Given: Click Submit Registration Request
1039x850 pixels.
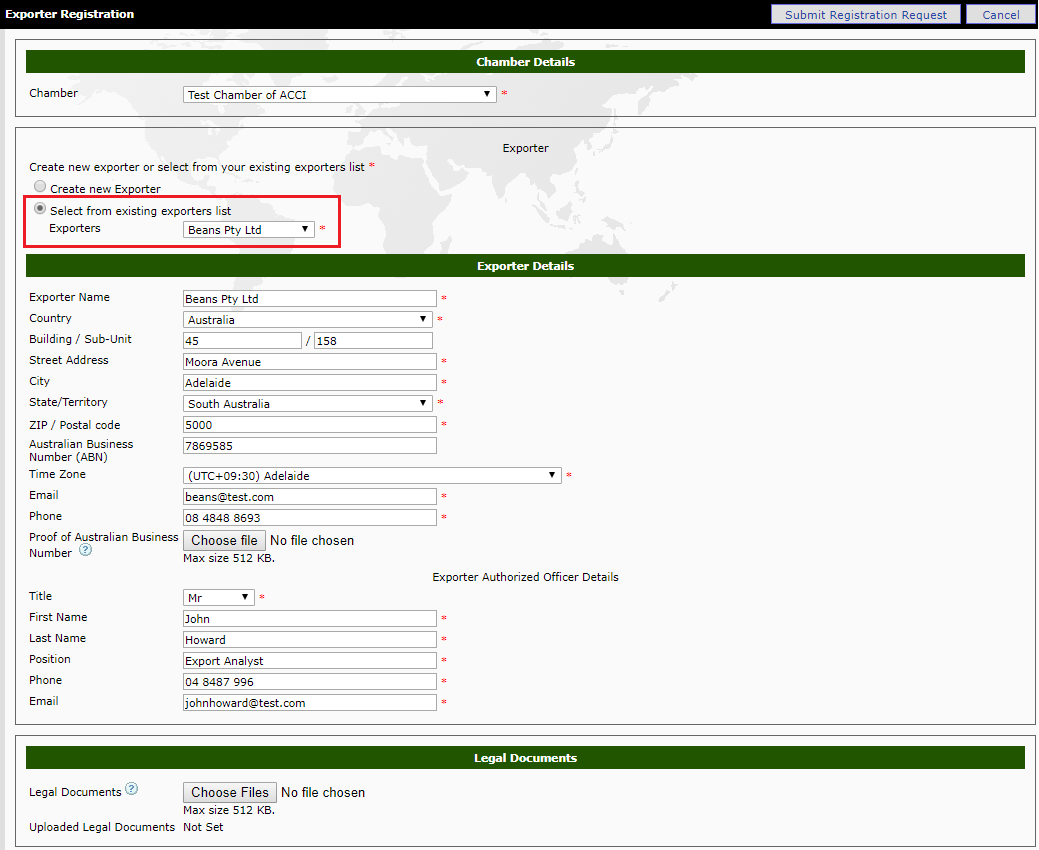Looking at the screenshot, I should [x=864, y=14].
